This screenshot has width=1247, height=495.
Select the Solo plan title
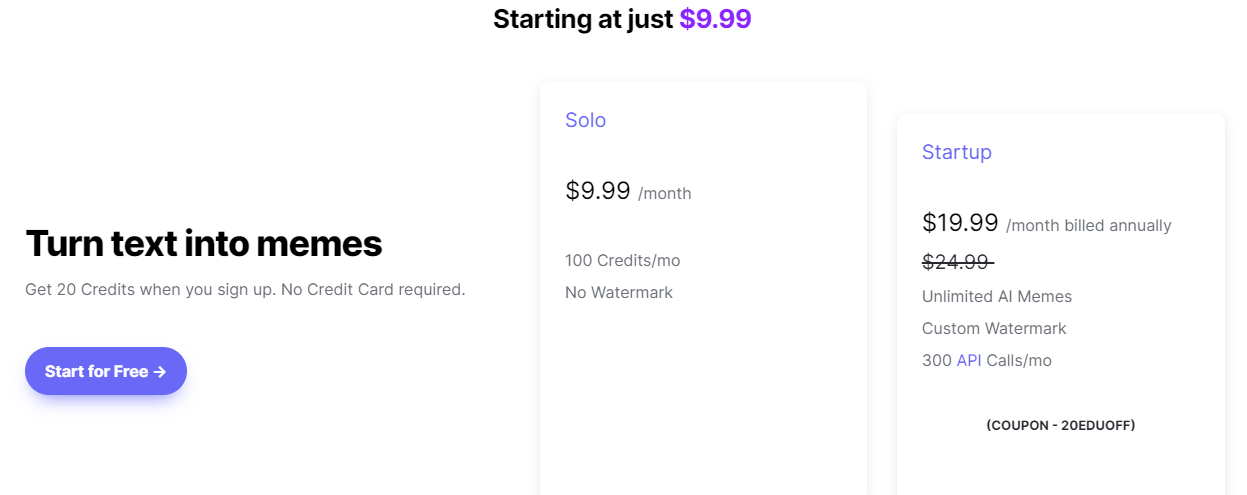coord(585,120)
